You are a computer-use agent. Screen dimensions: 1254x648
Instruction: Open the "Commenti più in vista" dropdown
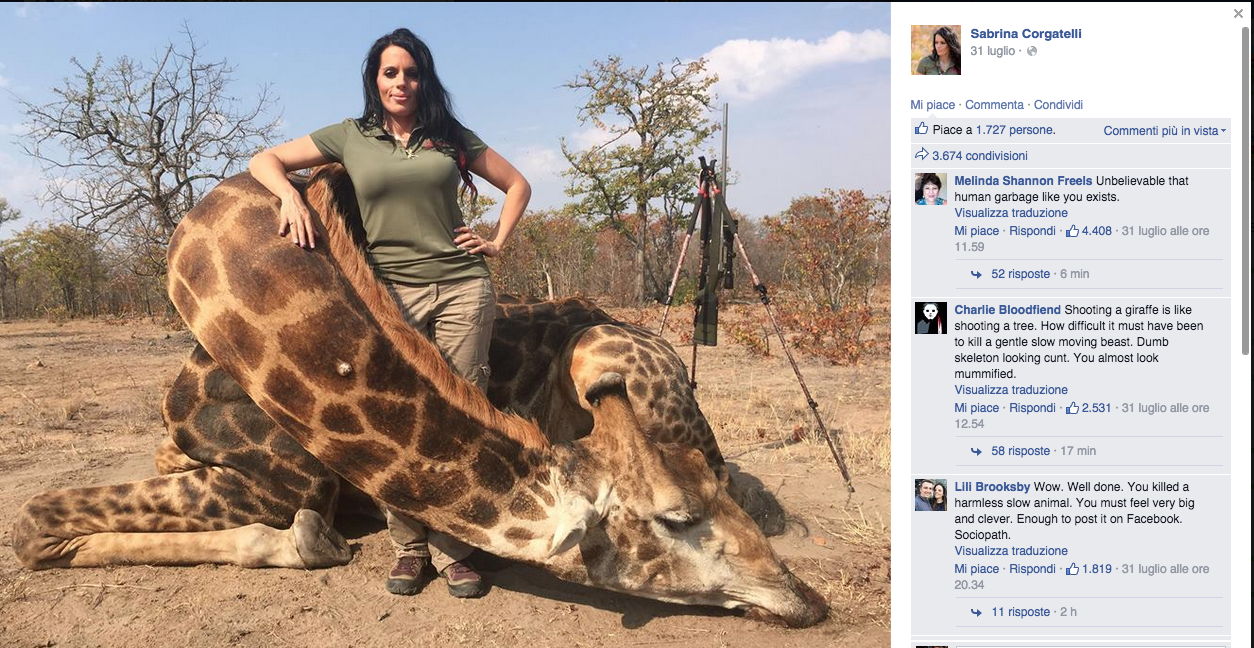(x=1164, y=130)
